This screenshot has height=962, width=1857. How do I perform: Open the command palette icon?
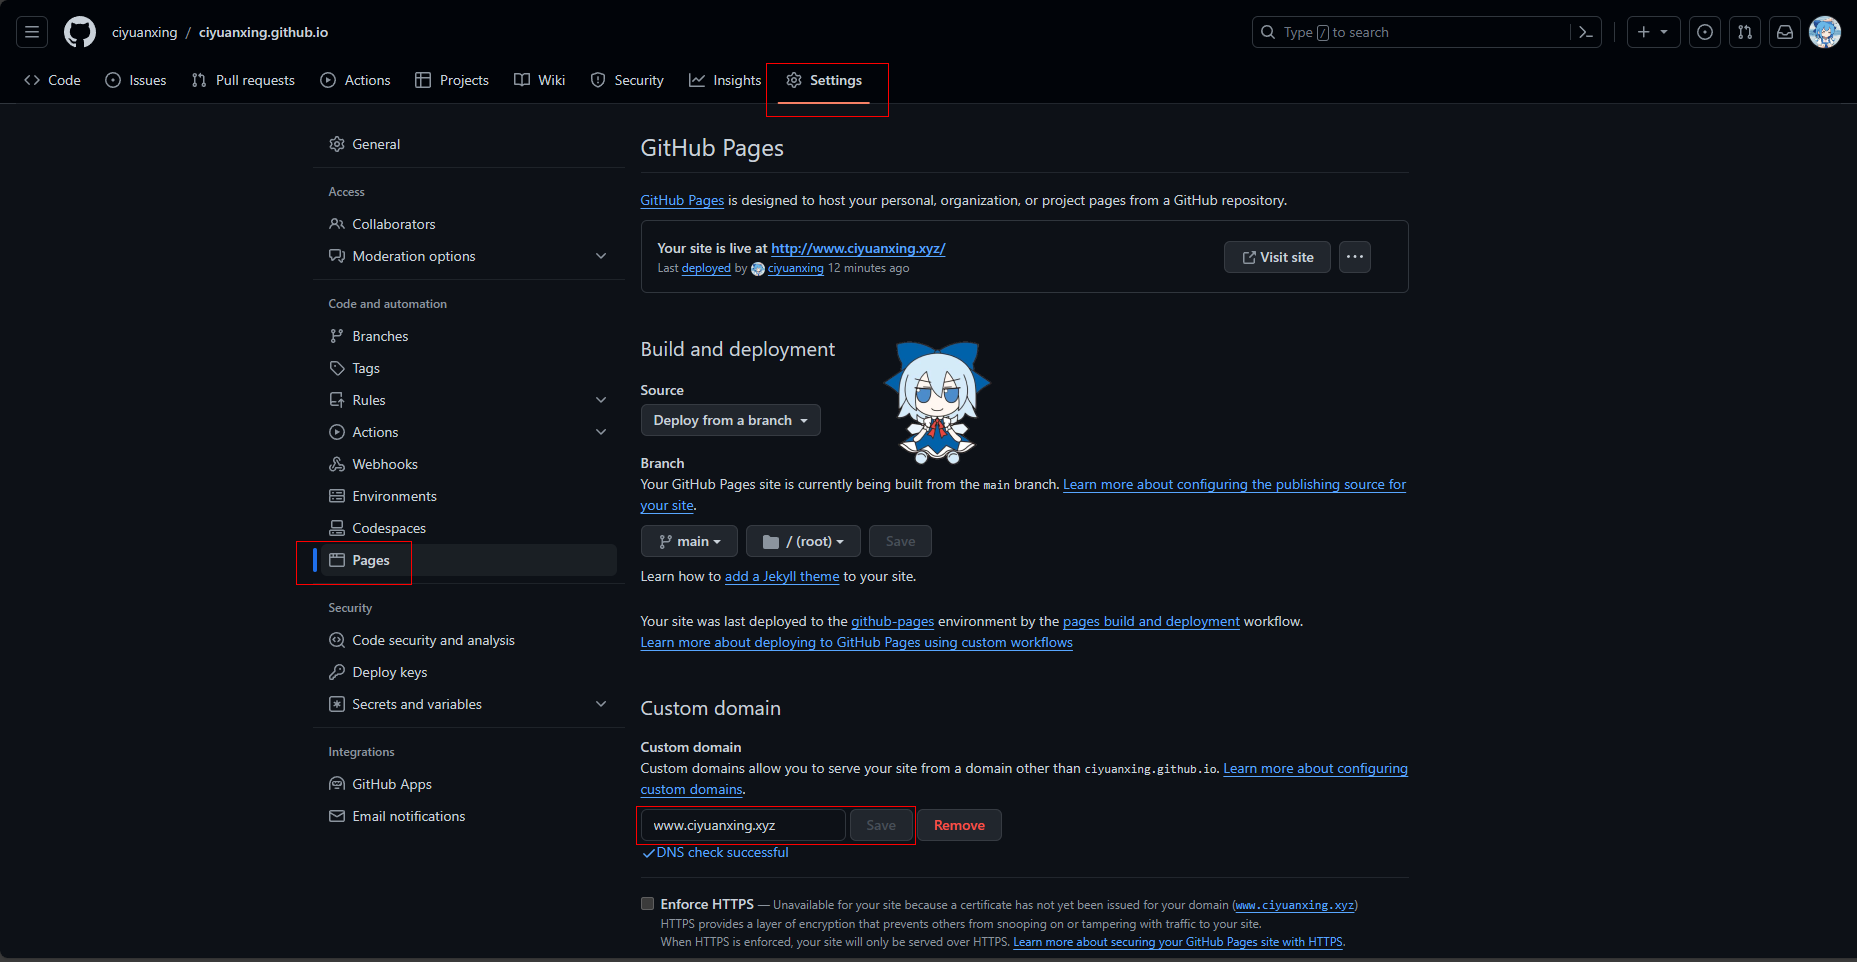pyautogui.click(x=1585, y=32)
